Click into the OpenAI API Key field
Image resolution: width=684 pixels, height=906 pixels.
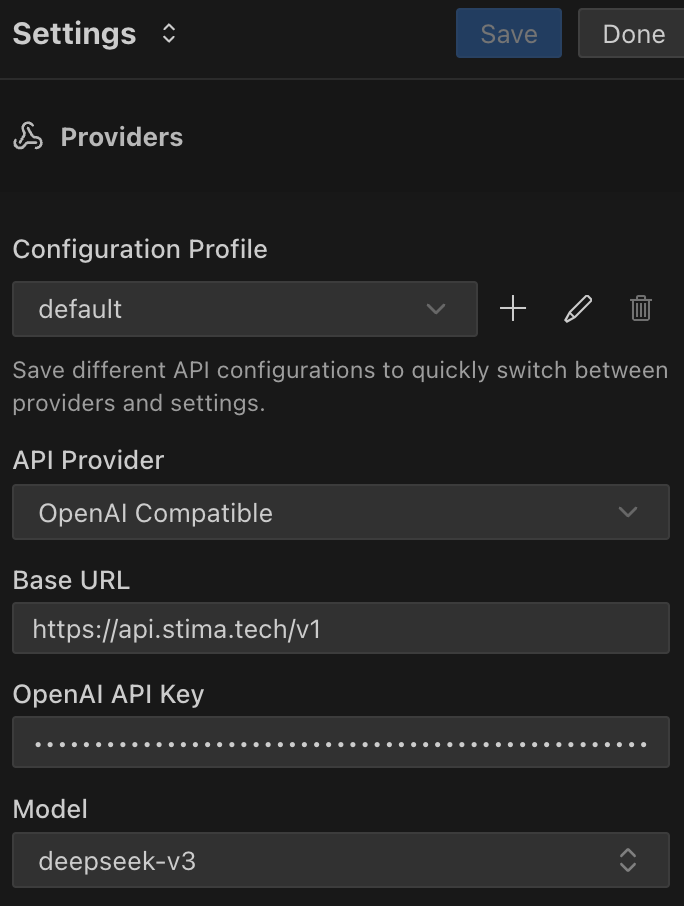click(341, 742)
